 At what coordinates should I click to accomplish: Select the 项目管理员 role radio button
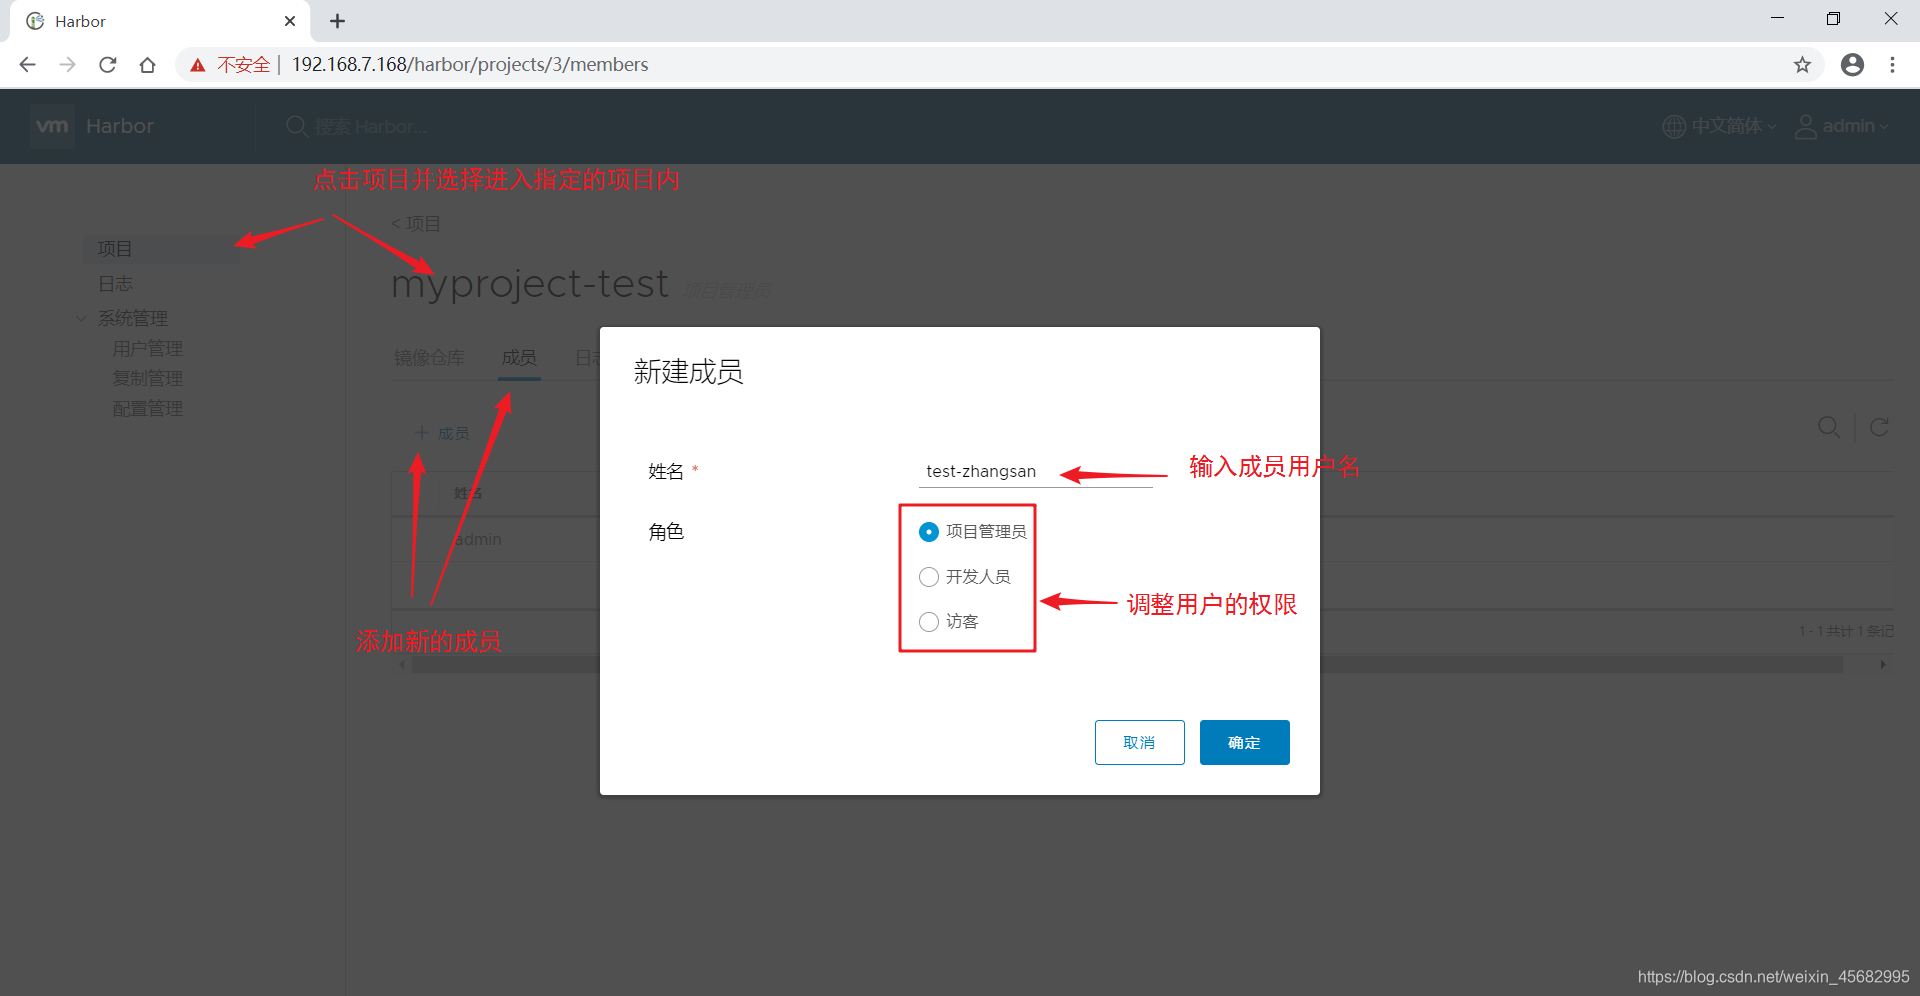click(x=928, y=532)
